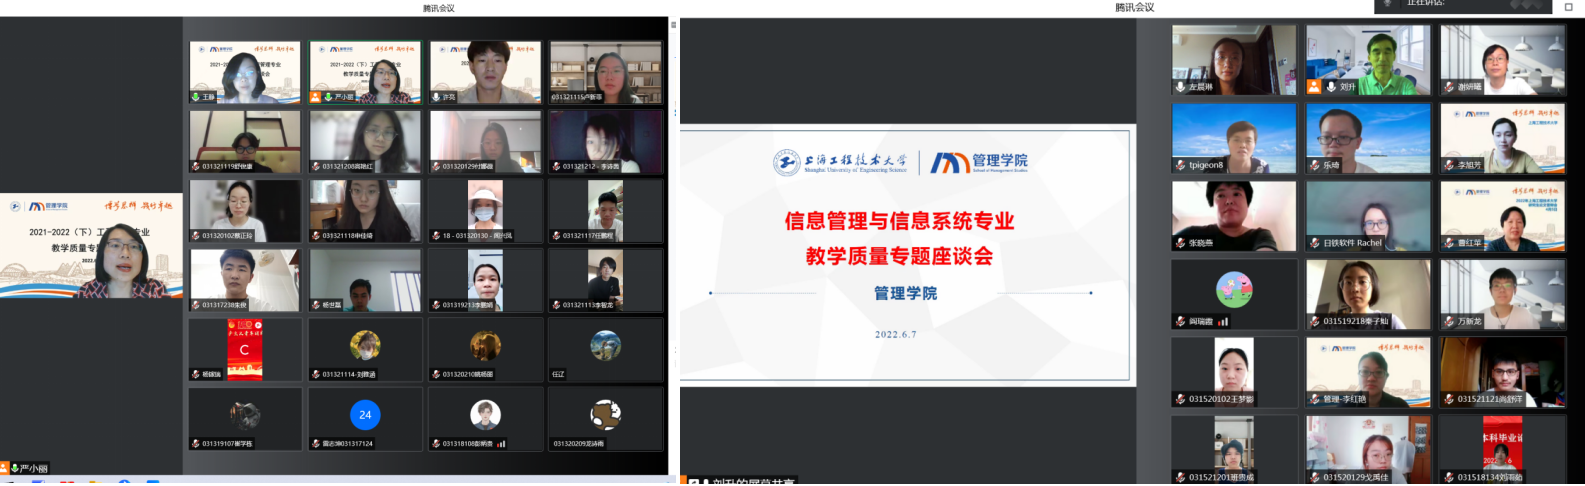This screenshot has width=1585, height=486.
Task: Click the muted mic icon beside 031321119
Action: point(196,167)
